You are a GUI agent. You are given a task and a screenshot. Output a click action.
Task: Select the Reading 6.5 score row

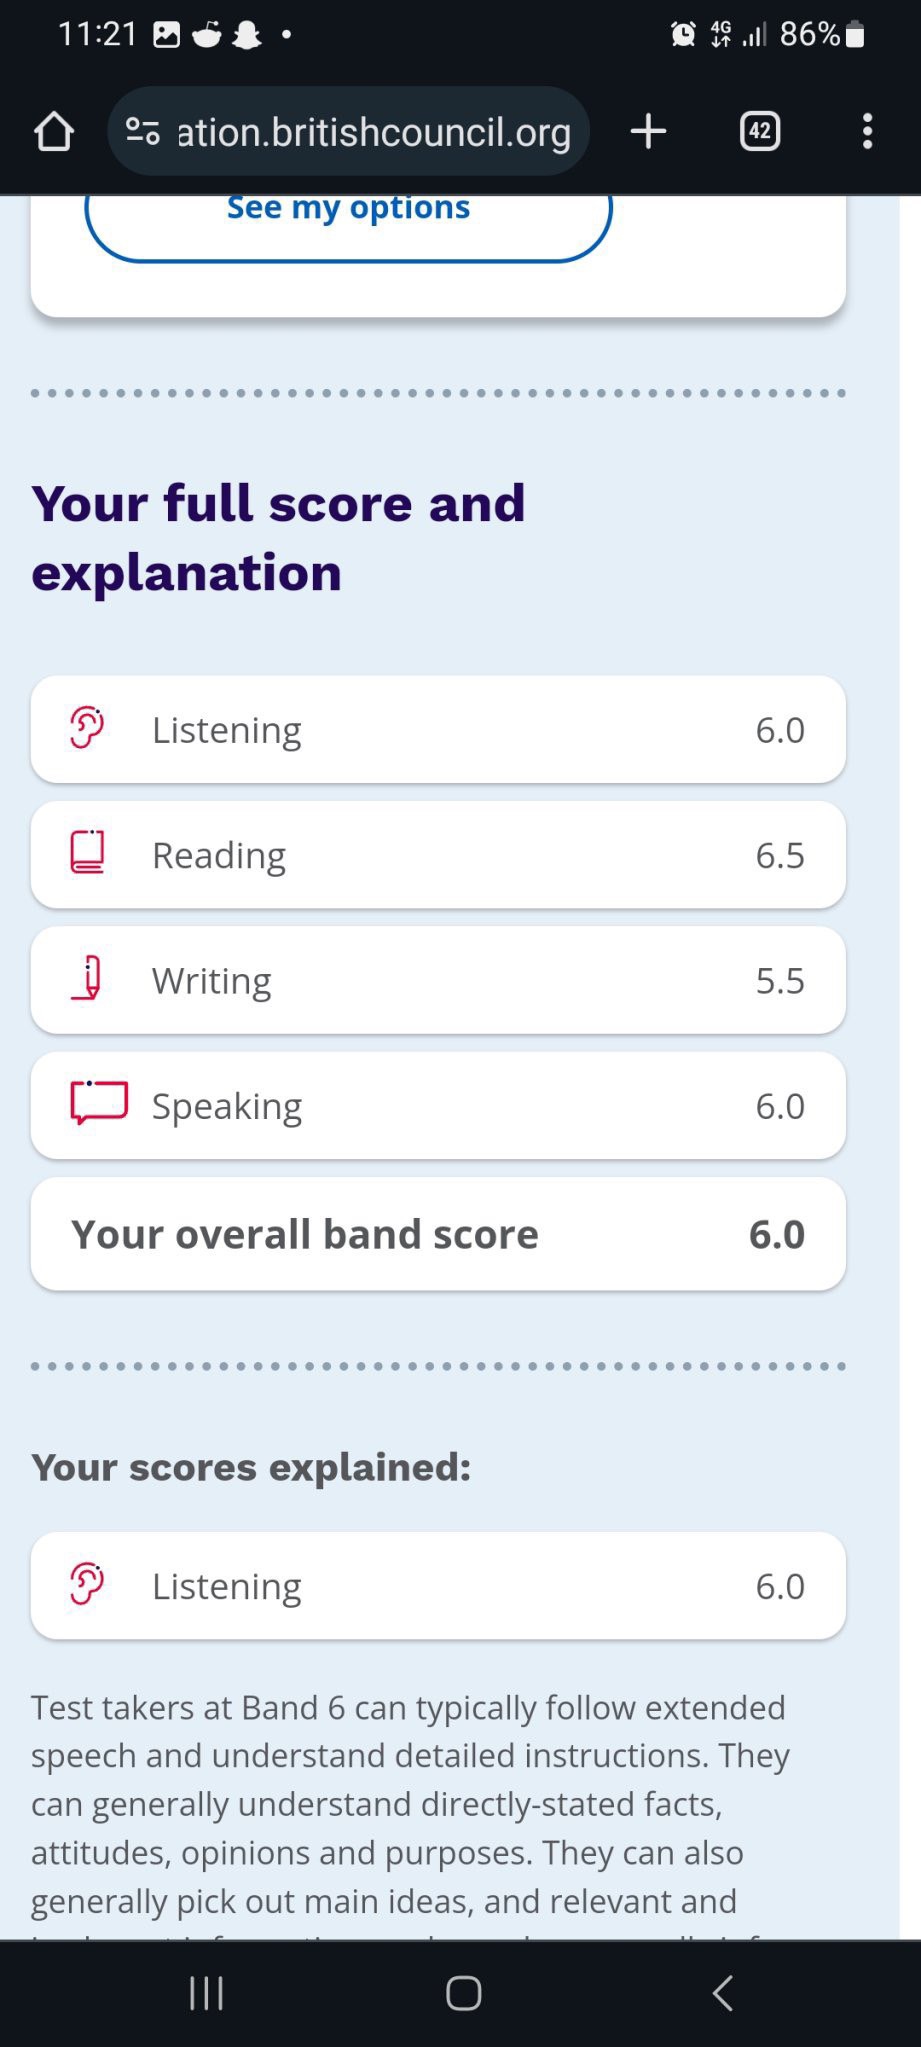[438, 855]
